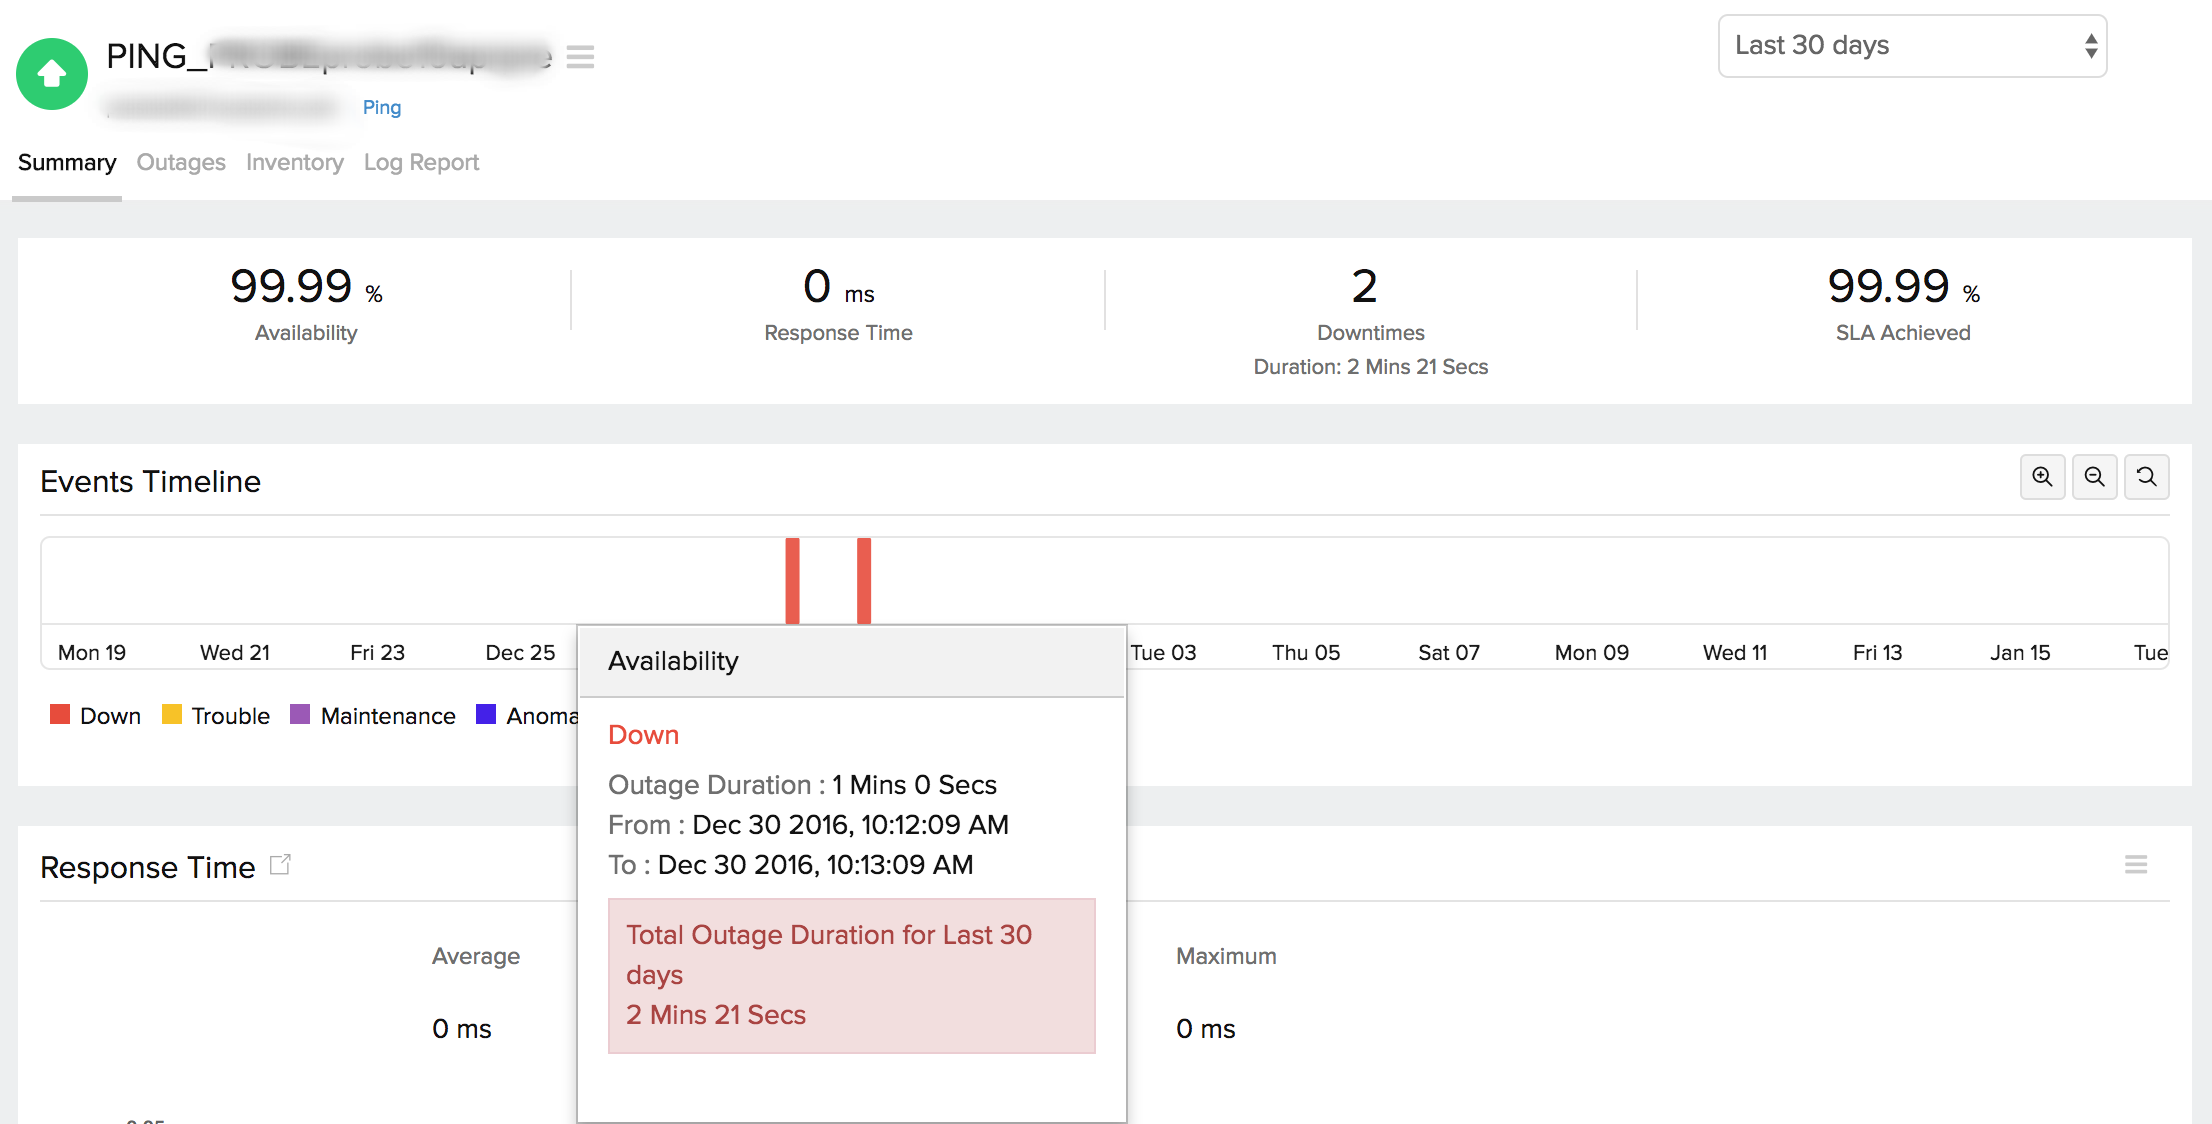
Task: Click the blue Anomaly legend swatch
Action: 486,714
